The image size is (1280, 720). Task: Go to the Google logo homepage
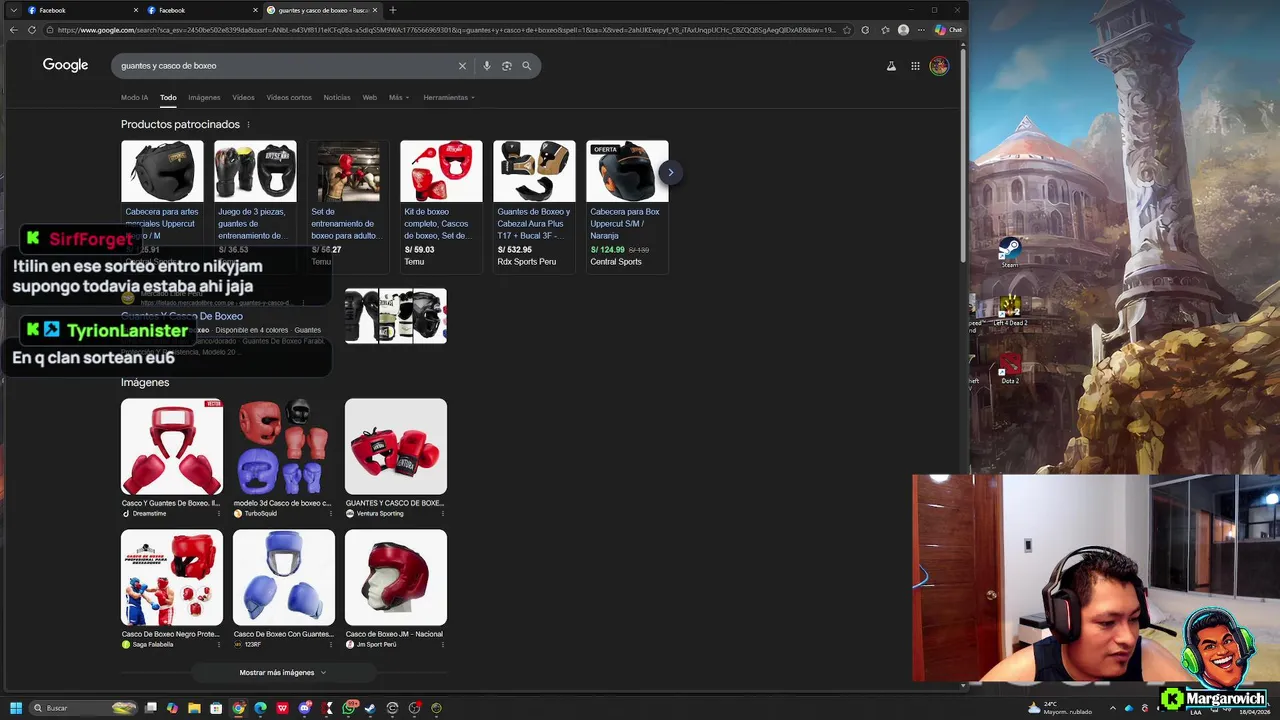(x=65, y=65)
